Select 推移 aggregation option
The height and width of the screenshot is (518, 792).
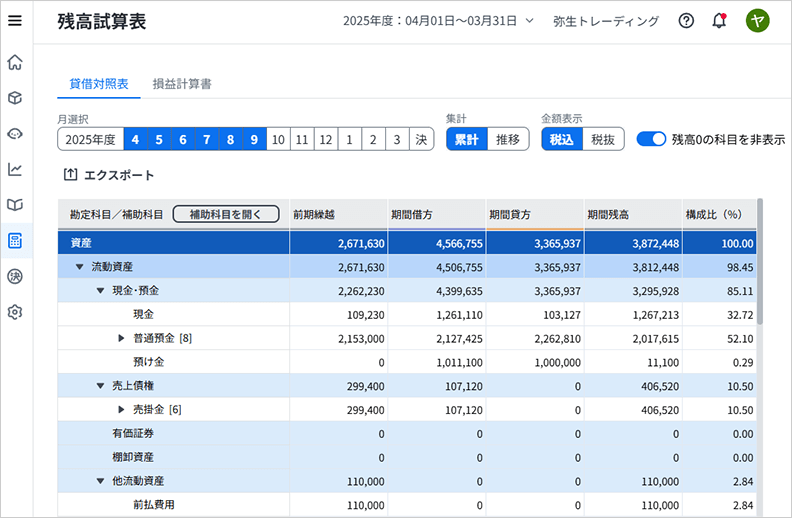coord(508,140)
